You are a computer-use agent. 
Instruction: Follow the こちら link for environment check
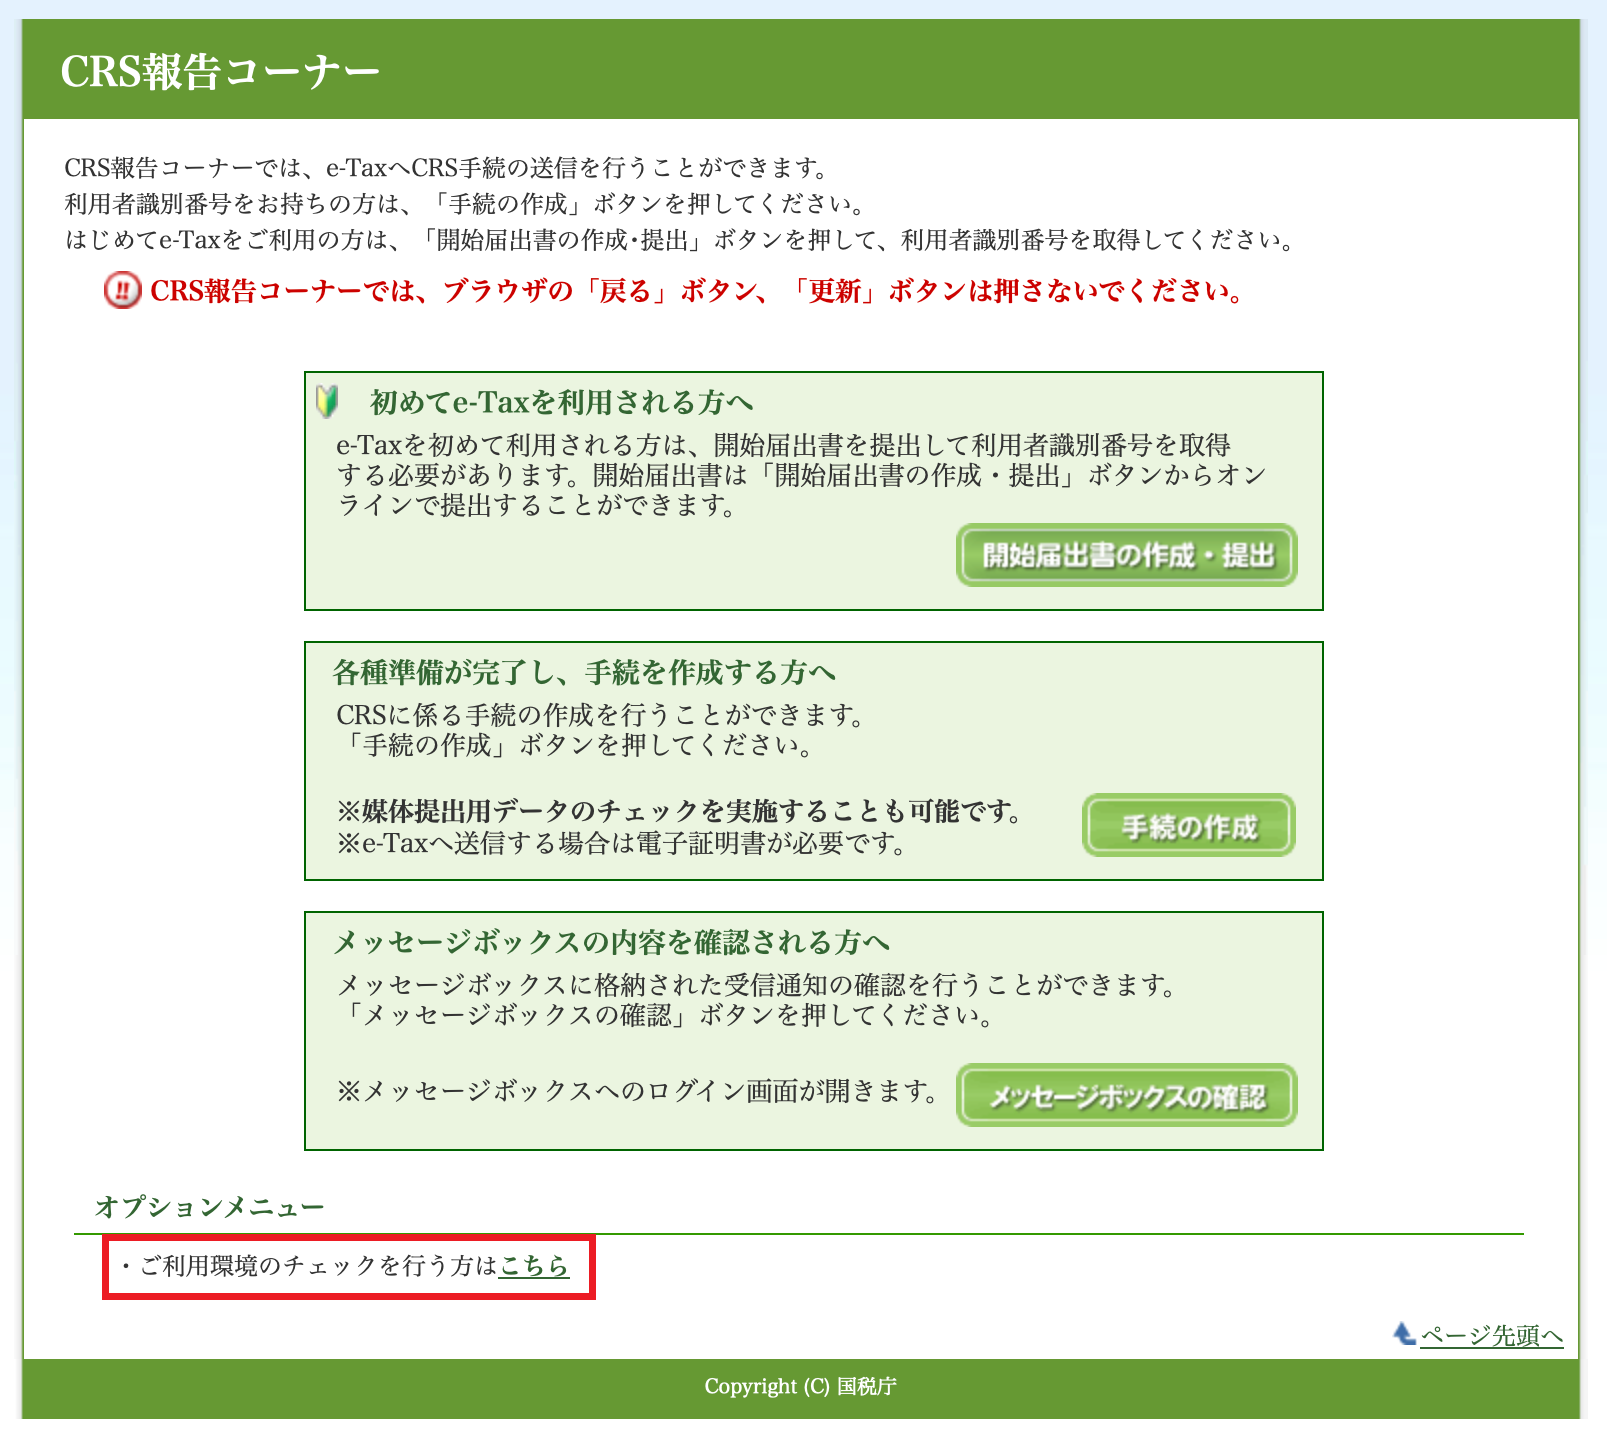tap(534, 1266)
